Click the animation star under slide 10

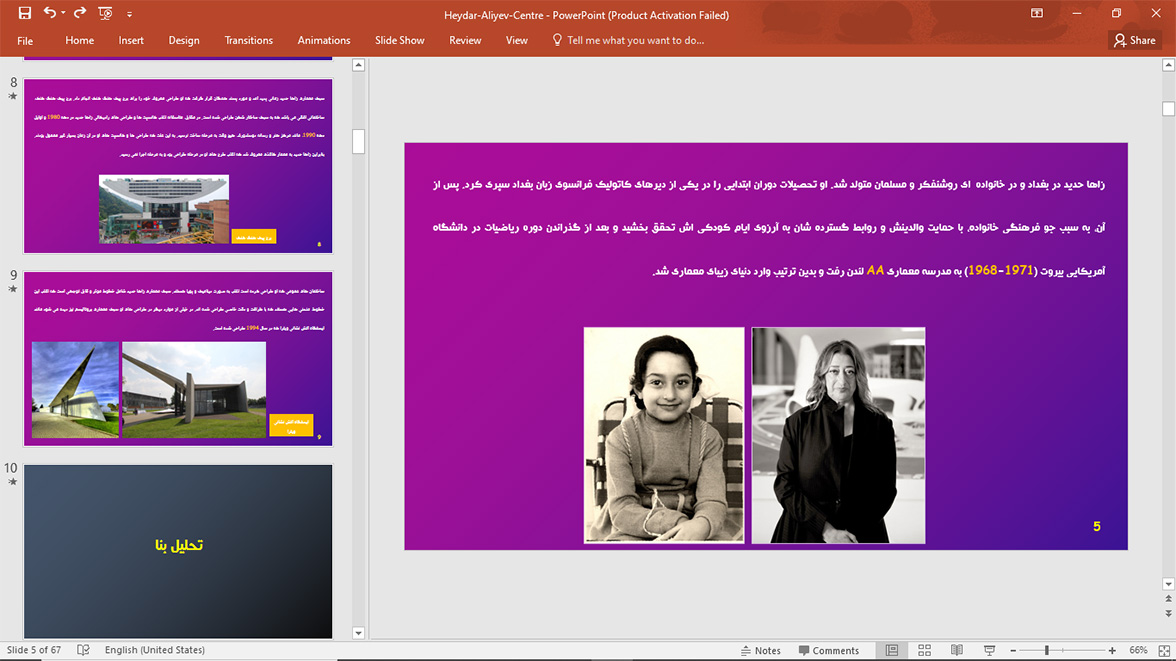coord(12,482)
